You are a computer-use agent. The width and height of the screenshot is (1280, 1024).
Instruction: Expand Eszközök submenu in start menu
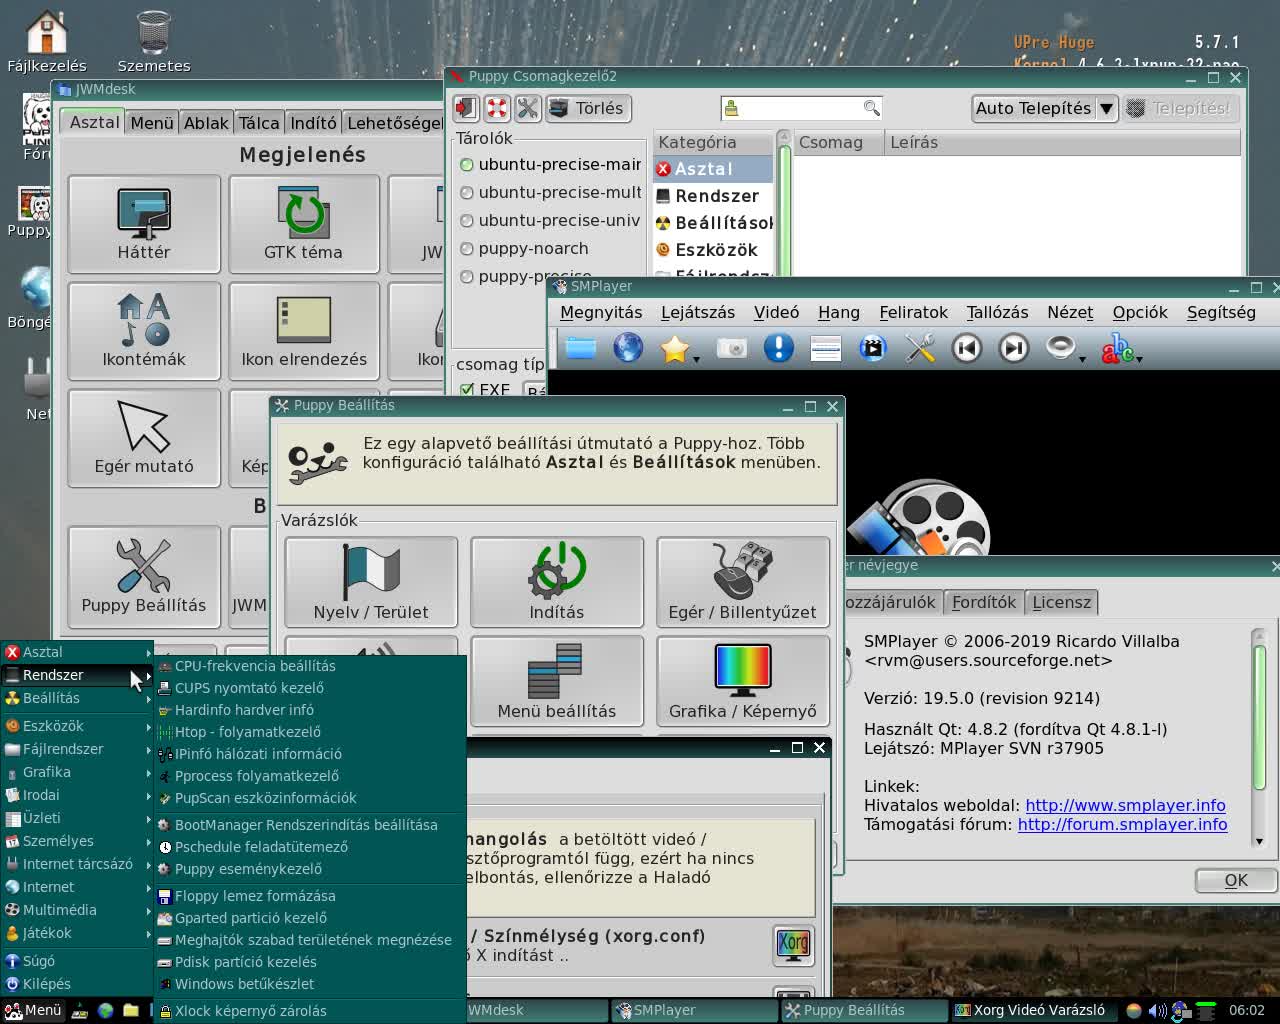(x=76, y=726)
